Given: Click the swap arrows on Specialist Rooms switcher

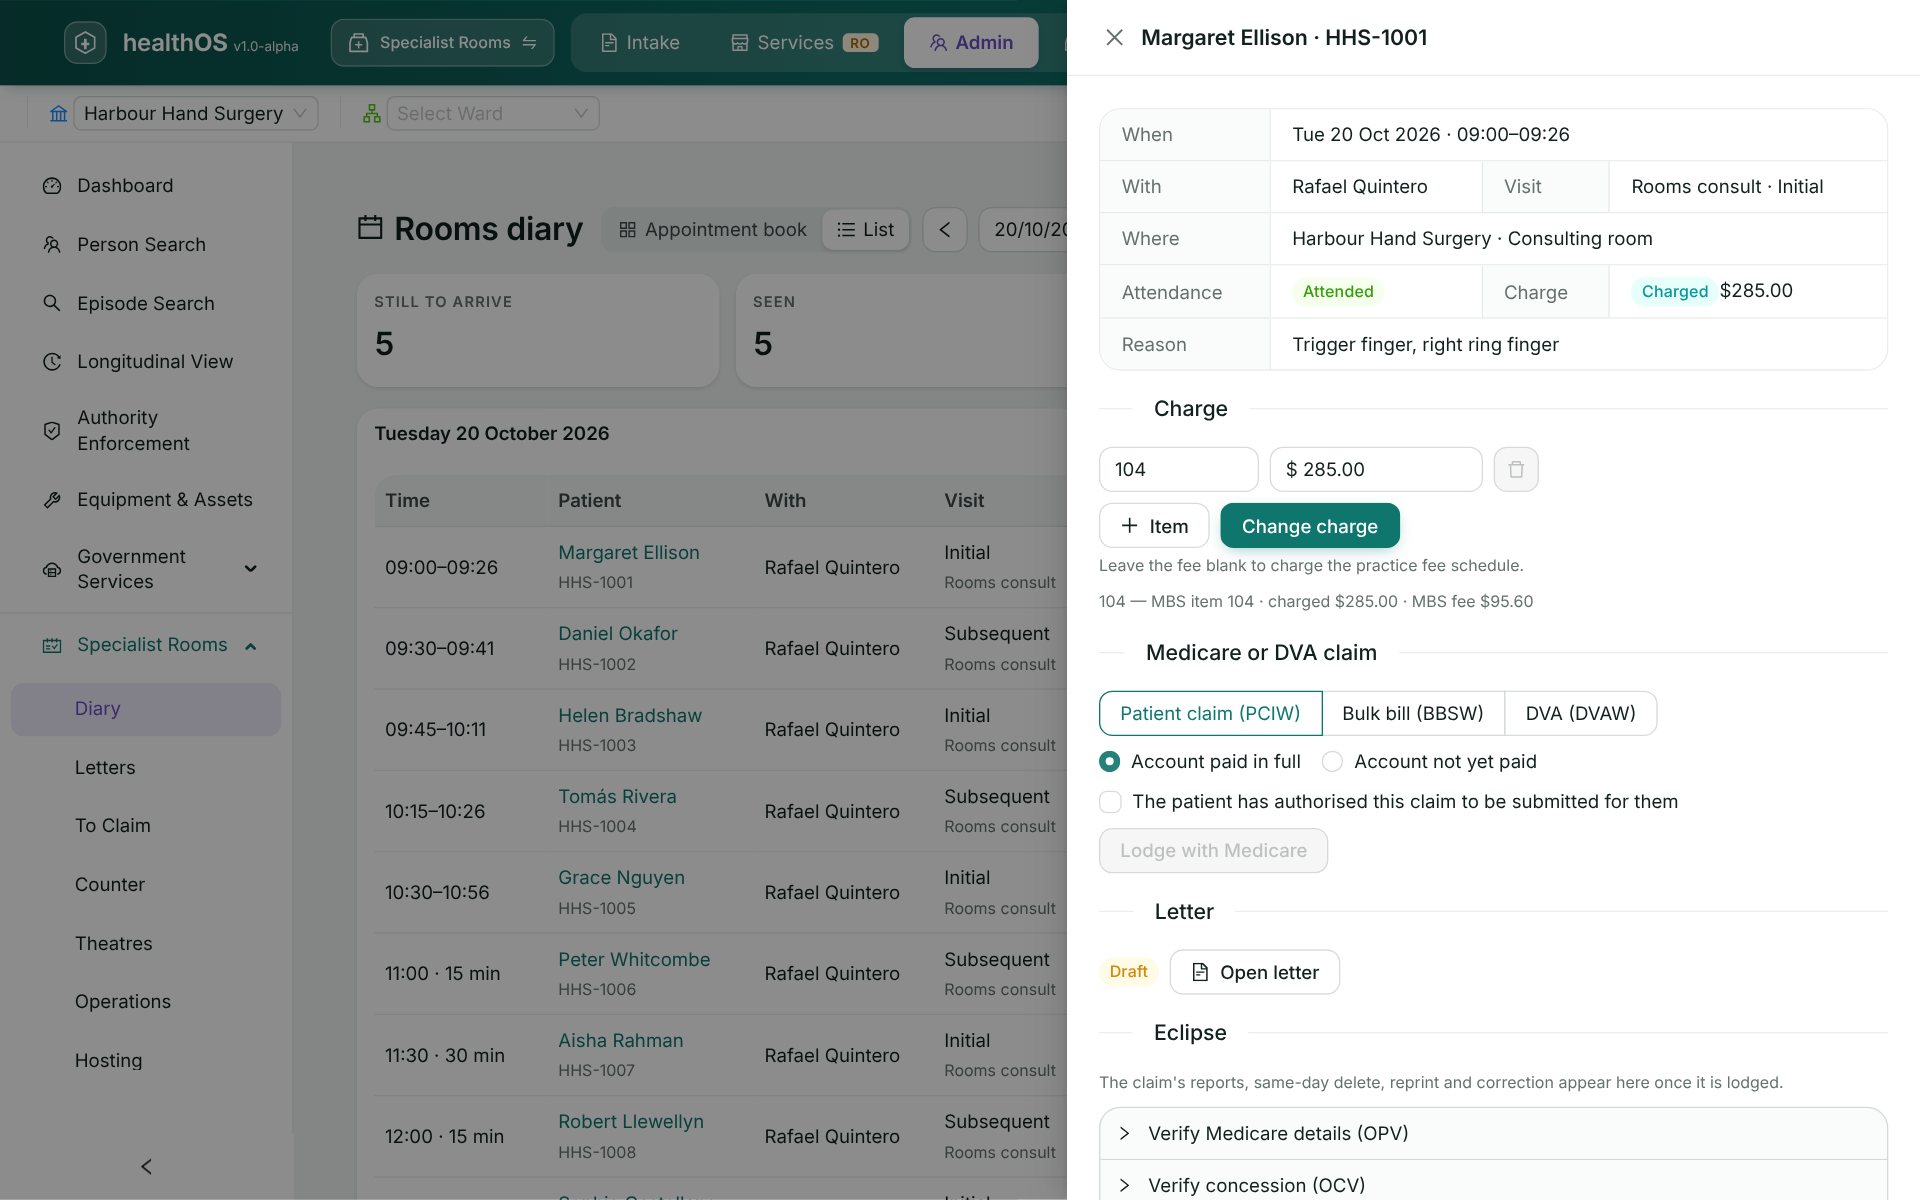Looking at the screenshot, I should [x=529, y=43].
